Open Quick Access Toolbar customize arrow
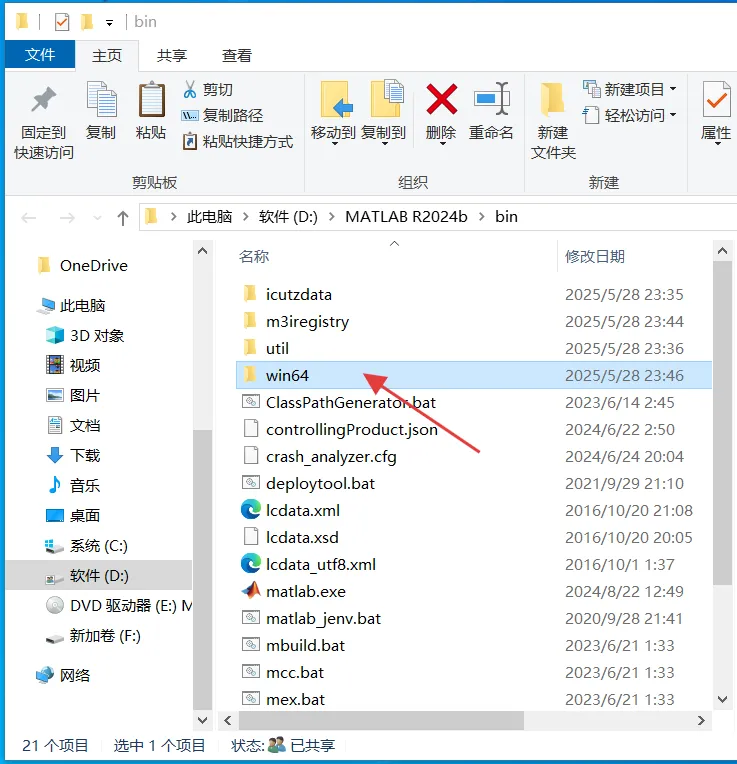The width and height of the screenshot is (737, 764). [x=110, y=23]
